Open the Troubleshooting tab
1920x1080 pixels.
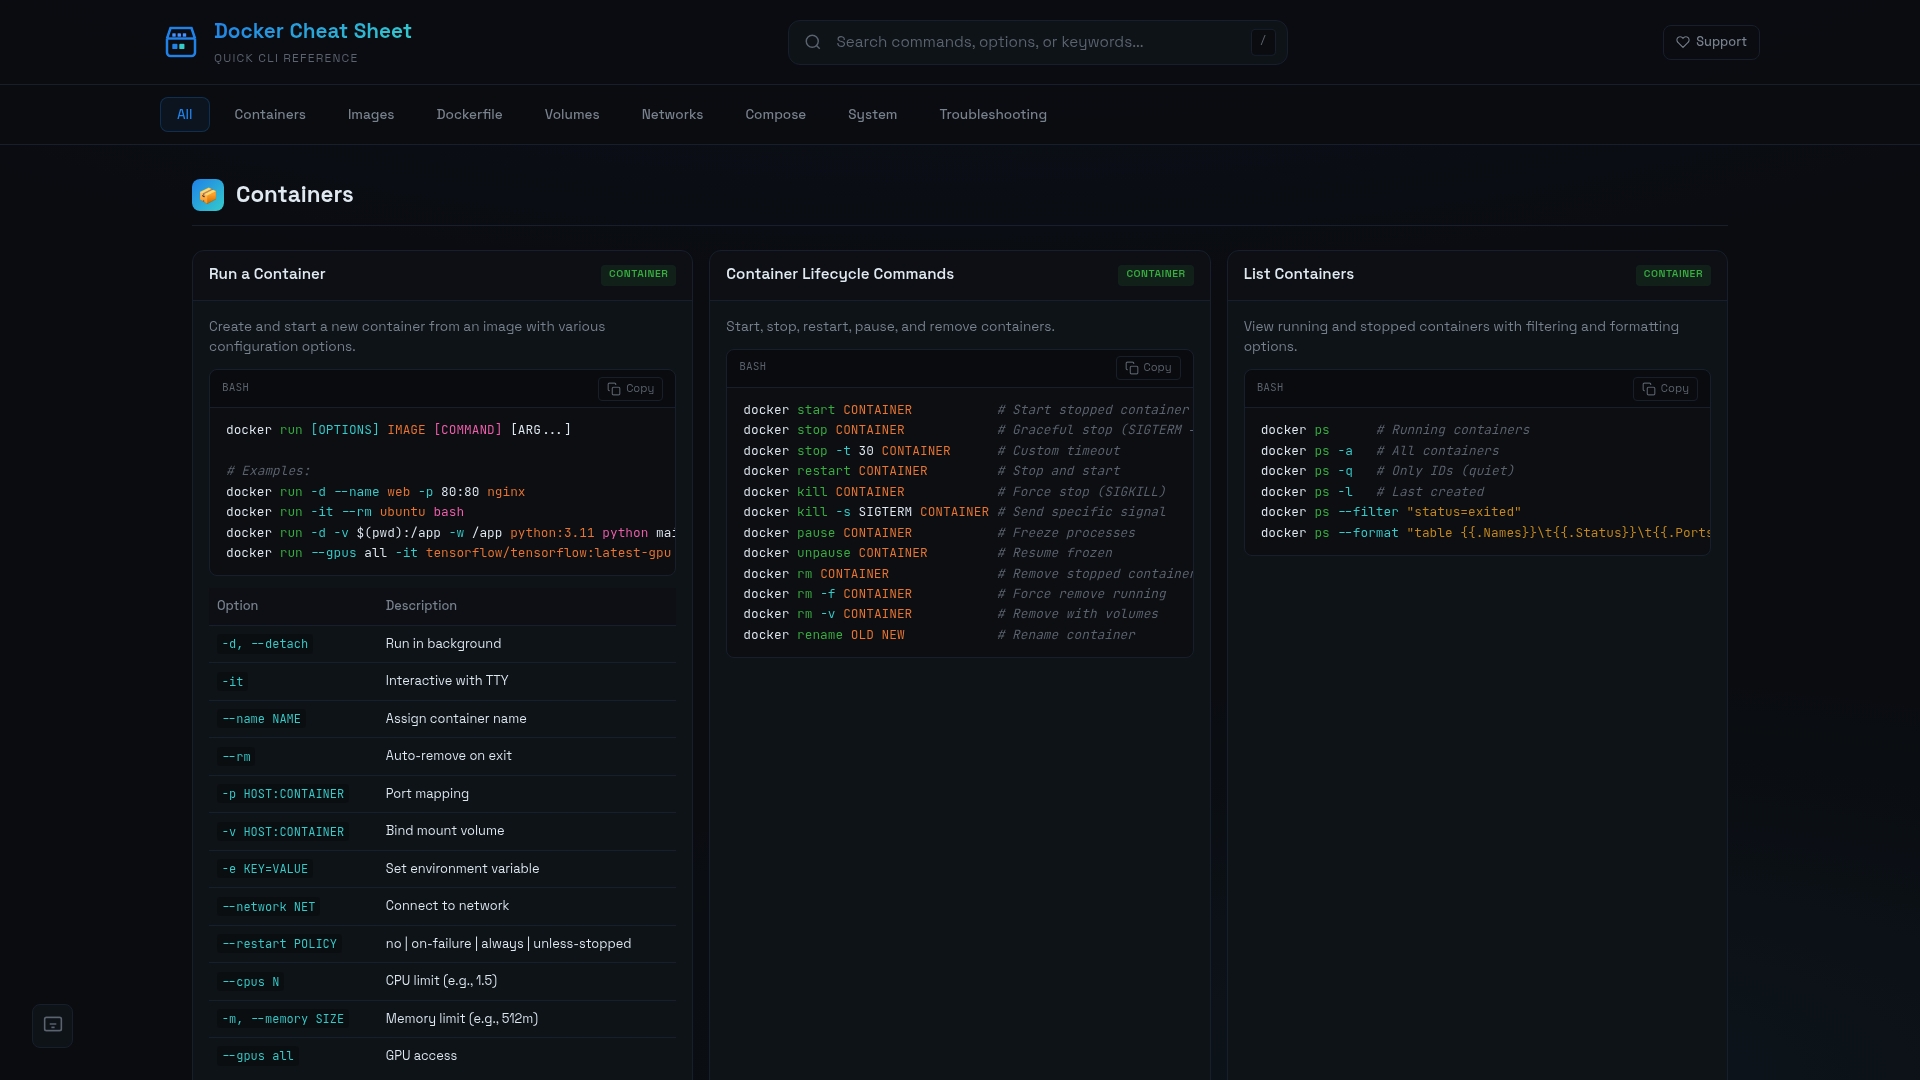(993, 115)
